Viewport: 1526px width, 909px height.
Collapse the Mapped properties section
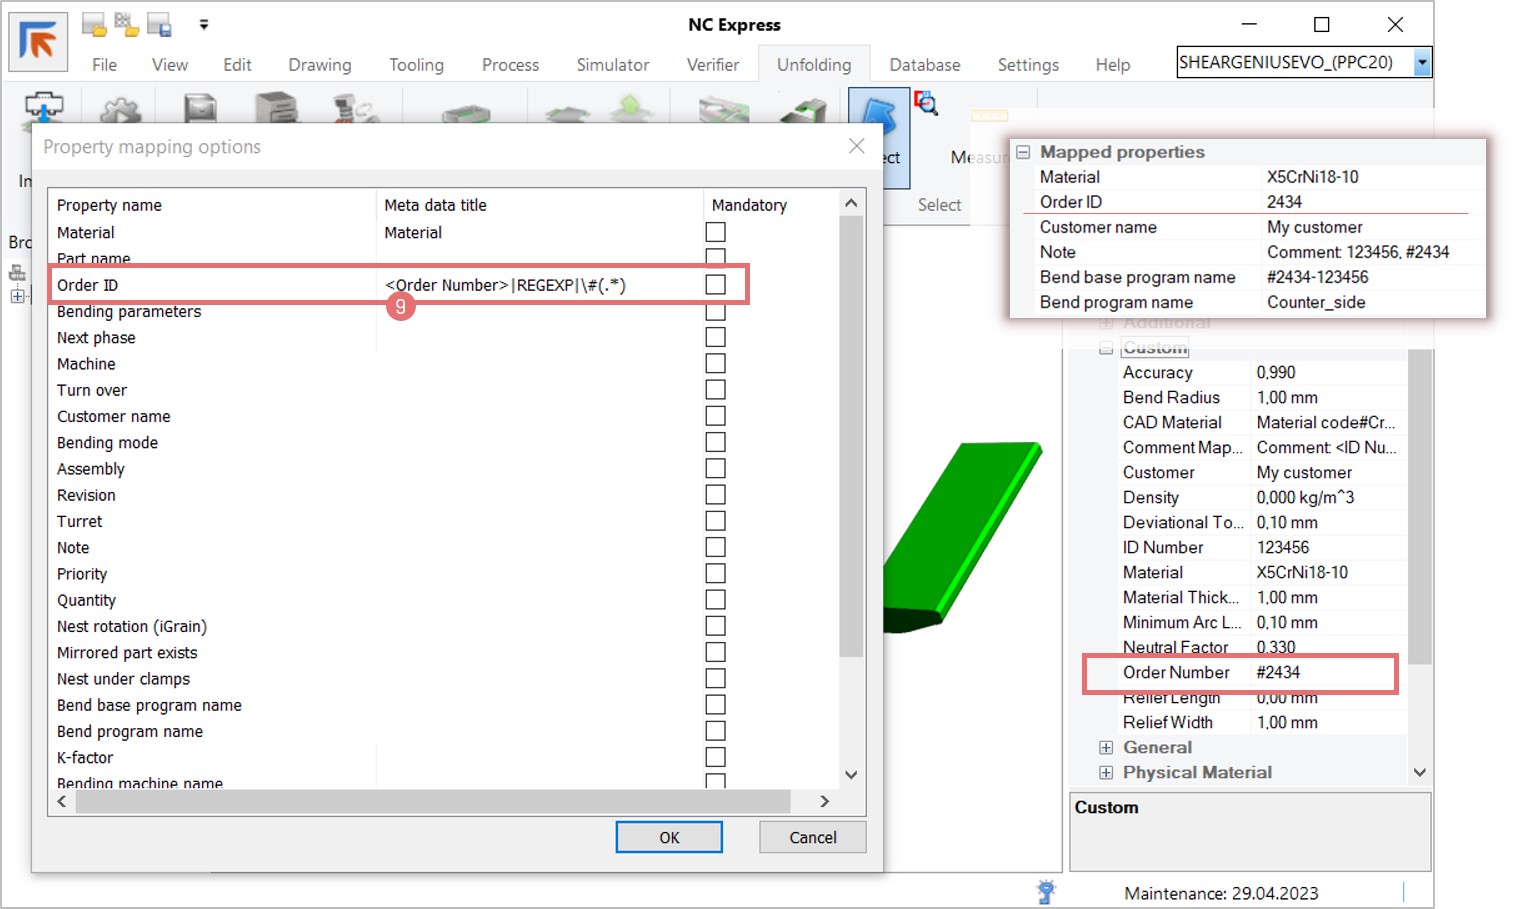tap(1023, 152)
